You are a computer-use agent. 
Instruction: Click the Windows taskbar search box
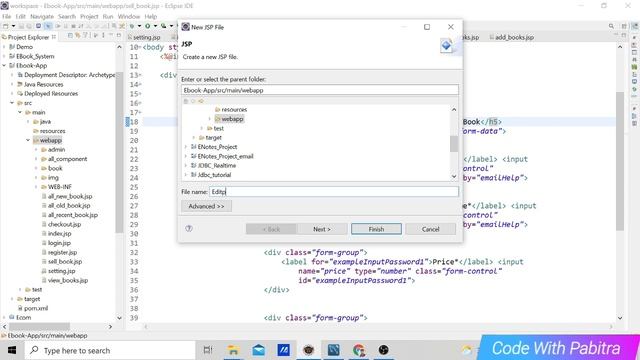tap(109, 350)
